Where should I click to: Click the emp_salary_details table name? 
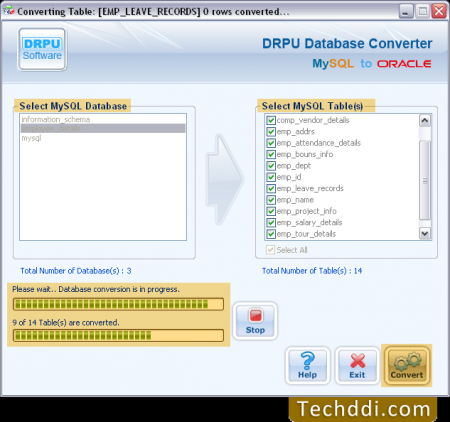309,222
